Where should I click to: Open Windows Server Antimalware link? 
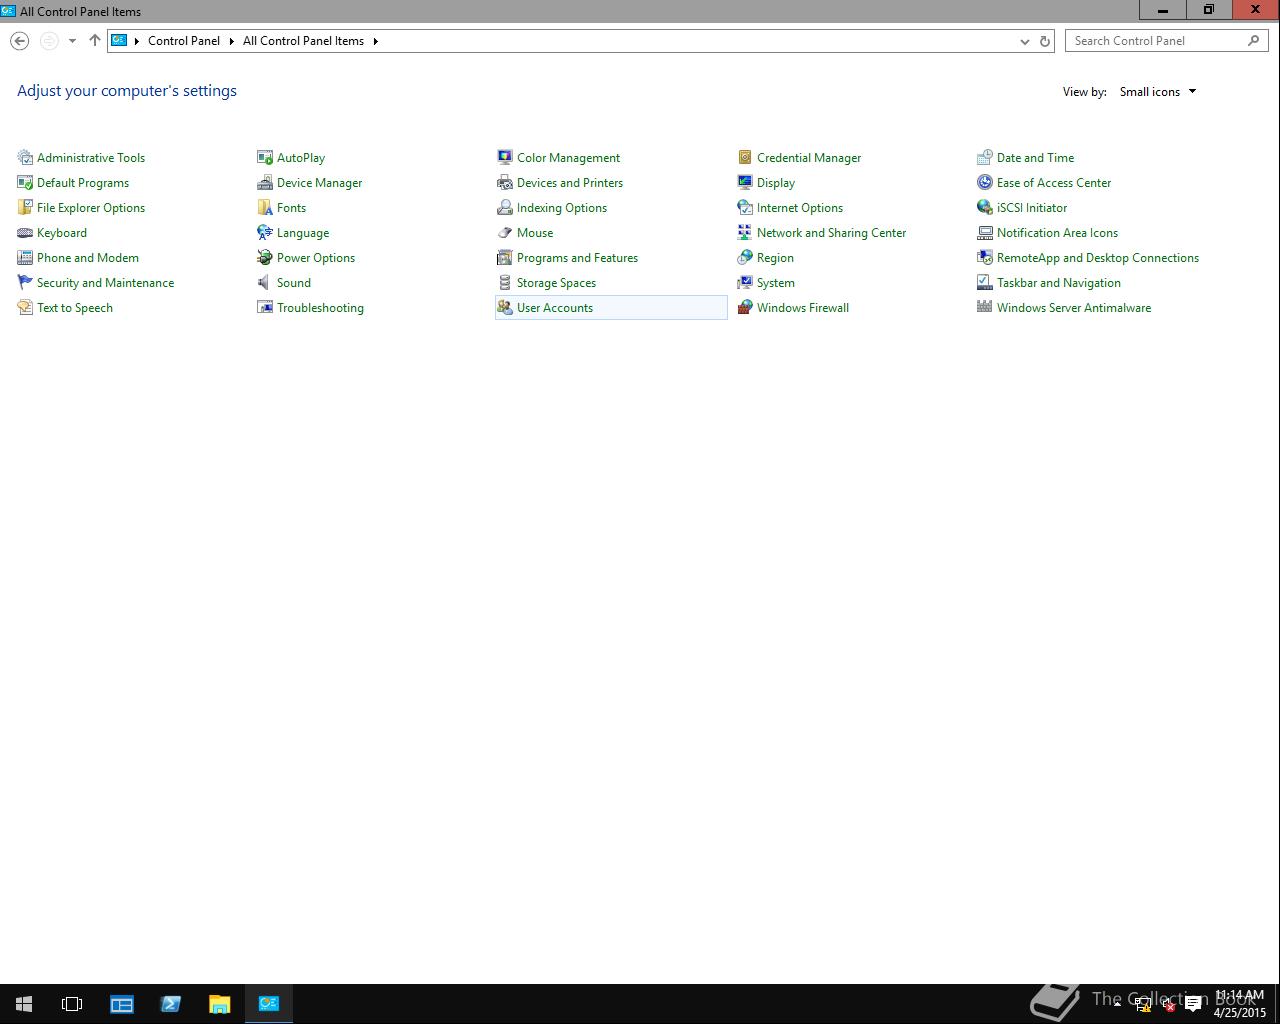coord(1074,308)
